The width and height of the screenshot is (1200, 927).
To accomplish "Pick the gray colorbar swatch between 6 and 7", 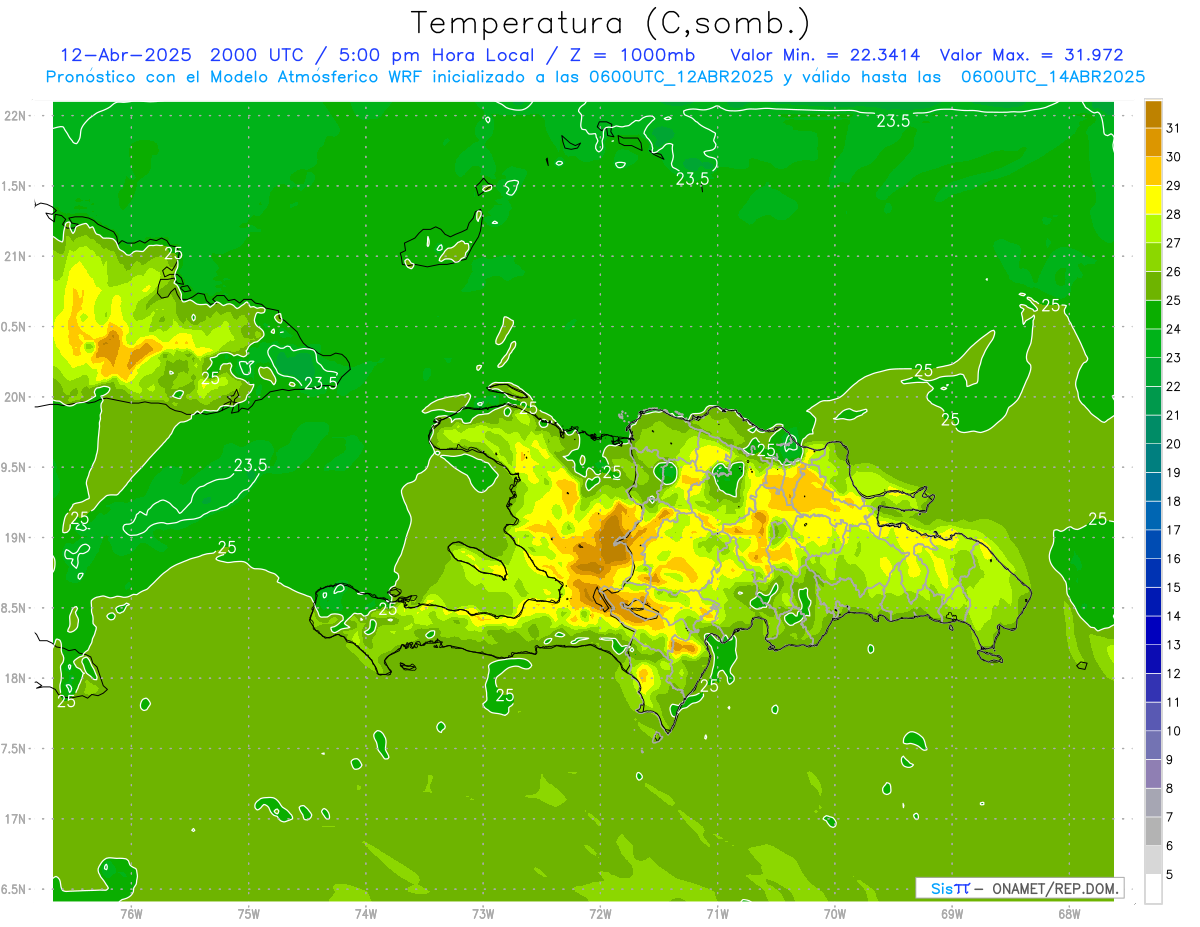I will (1153, 832).
